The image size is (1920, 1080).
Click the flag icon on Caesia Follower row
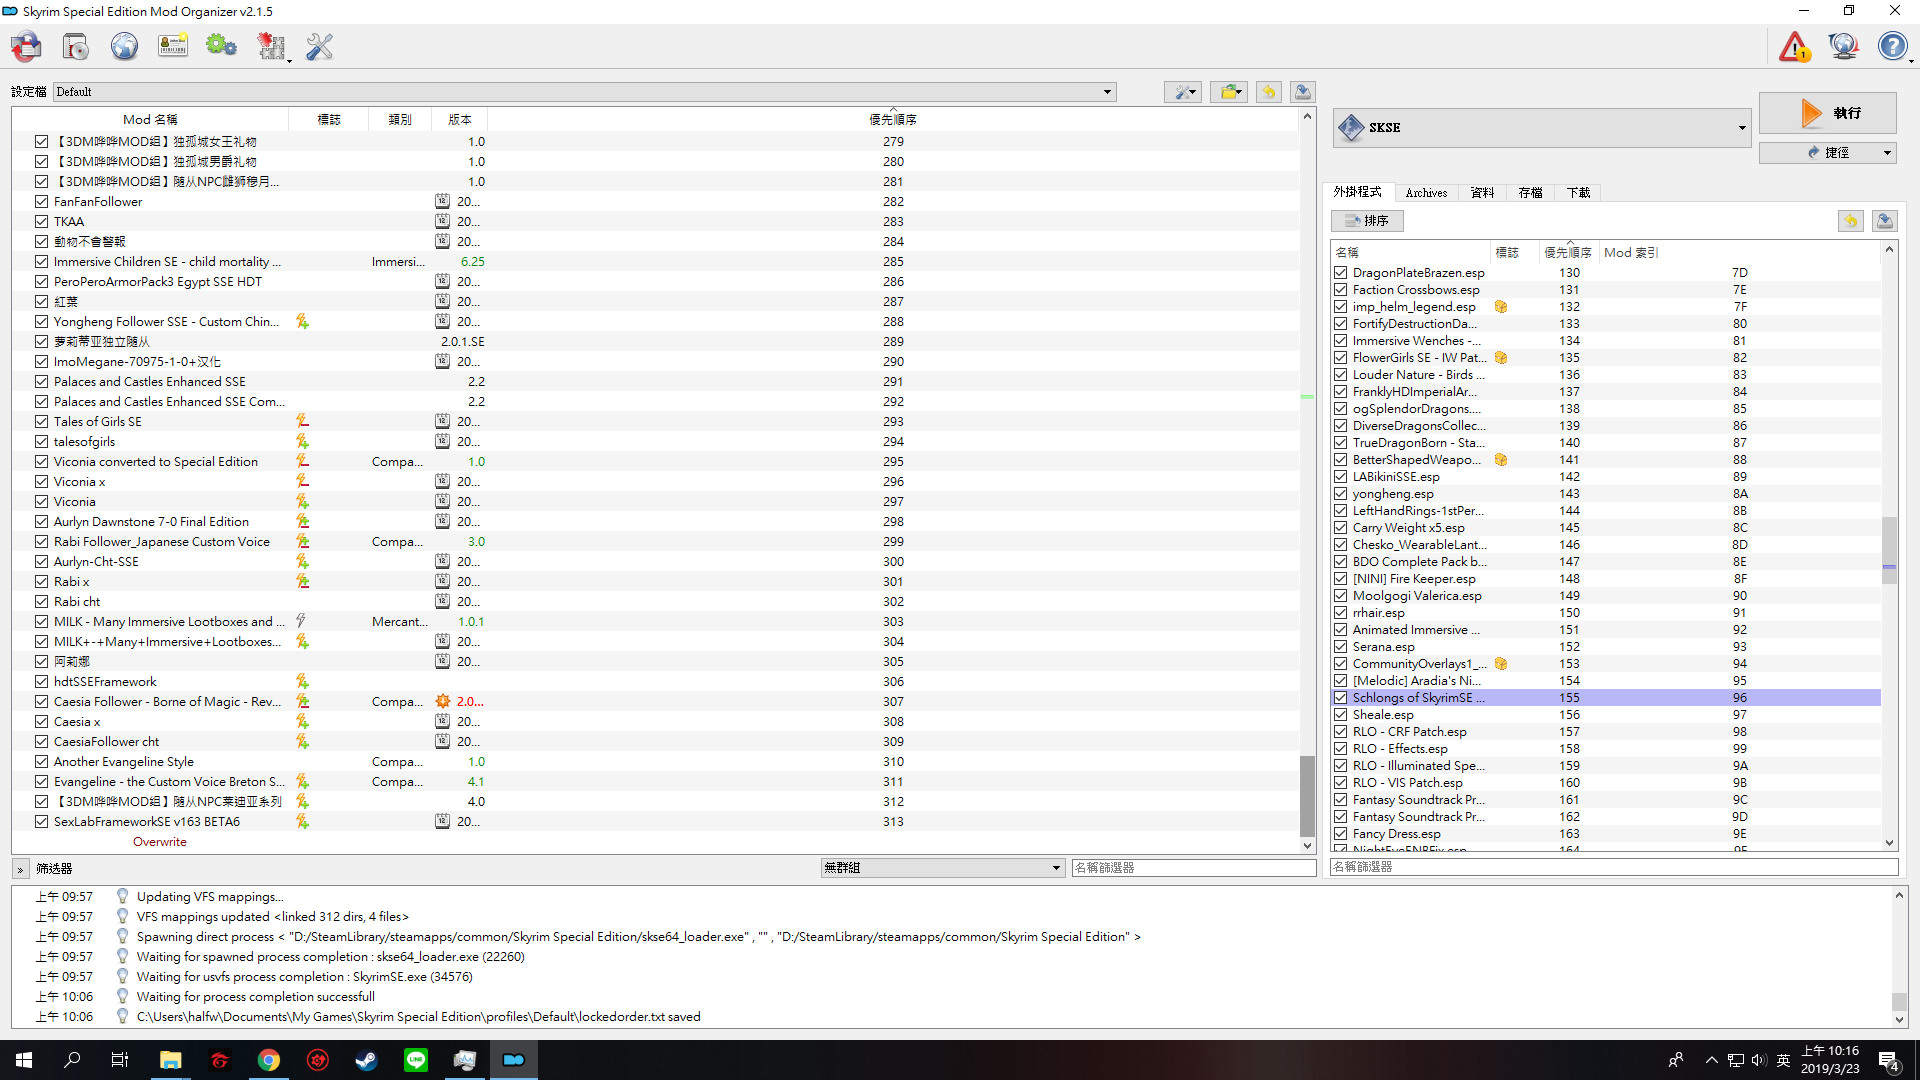click(302, 701)
